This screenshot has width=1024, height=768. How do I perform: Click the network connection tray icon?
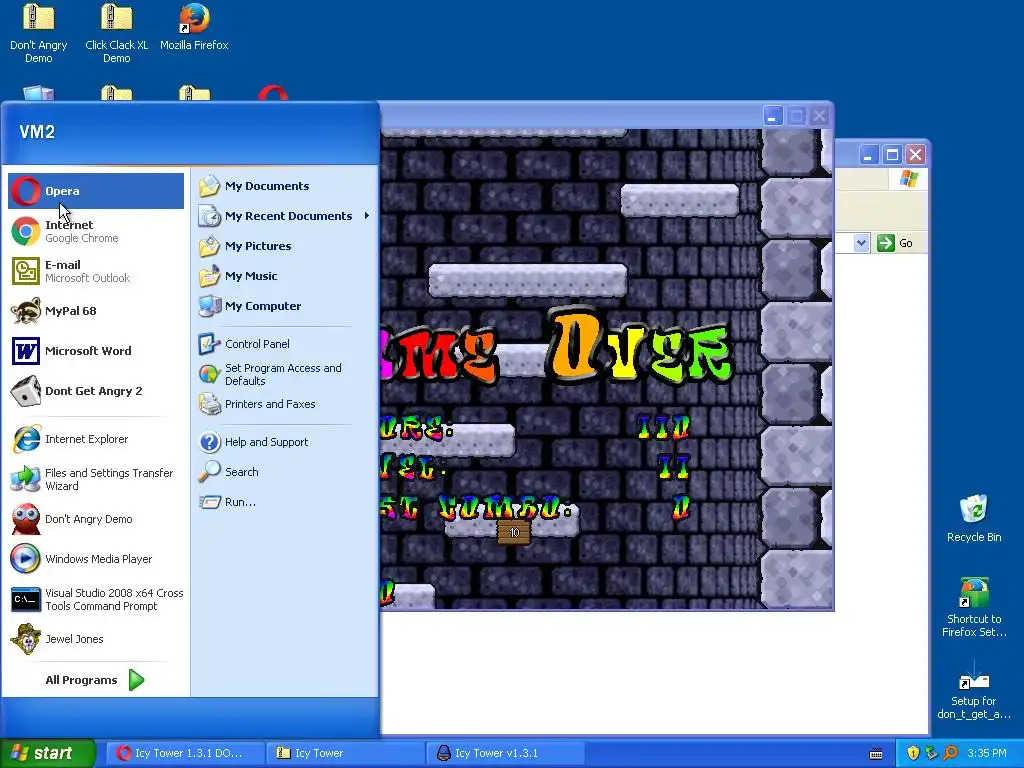pos(931,753)
